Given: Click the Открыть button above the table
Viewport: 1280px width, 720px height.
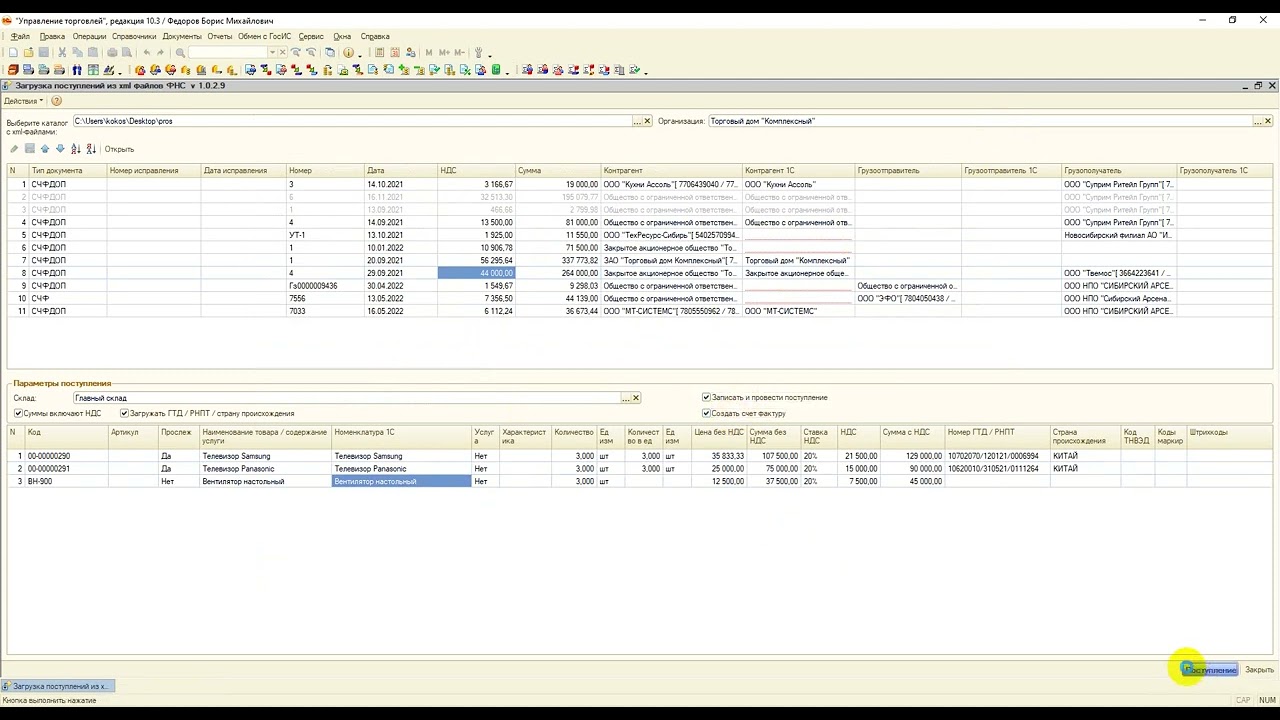Looking at the screenshot, I should pos(119,149).
